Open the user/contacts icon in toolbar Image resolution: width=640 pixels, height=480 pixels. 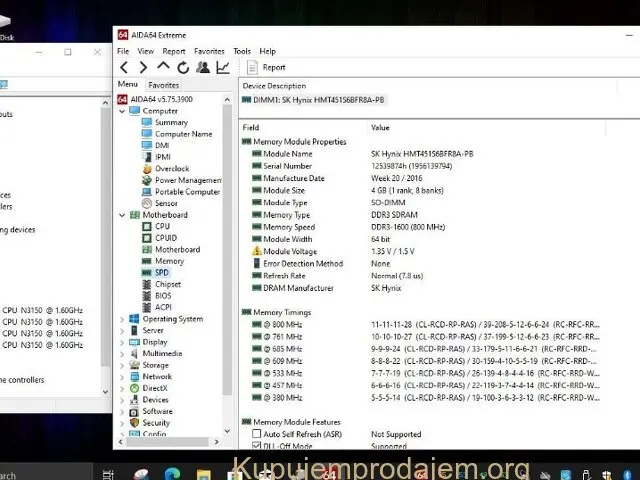point(203,67)
